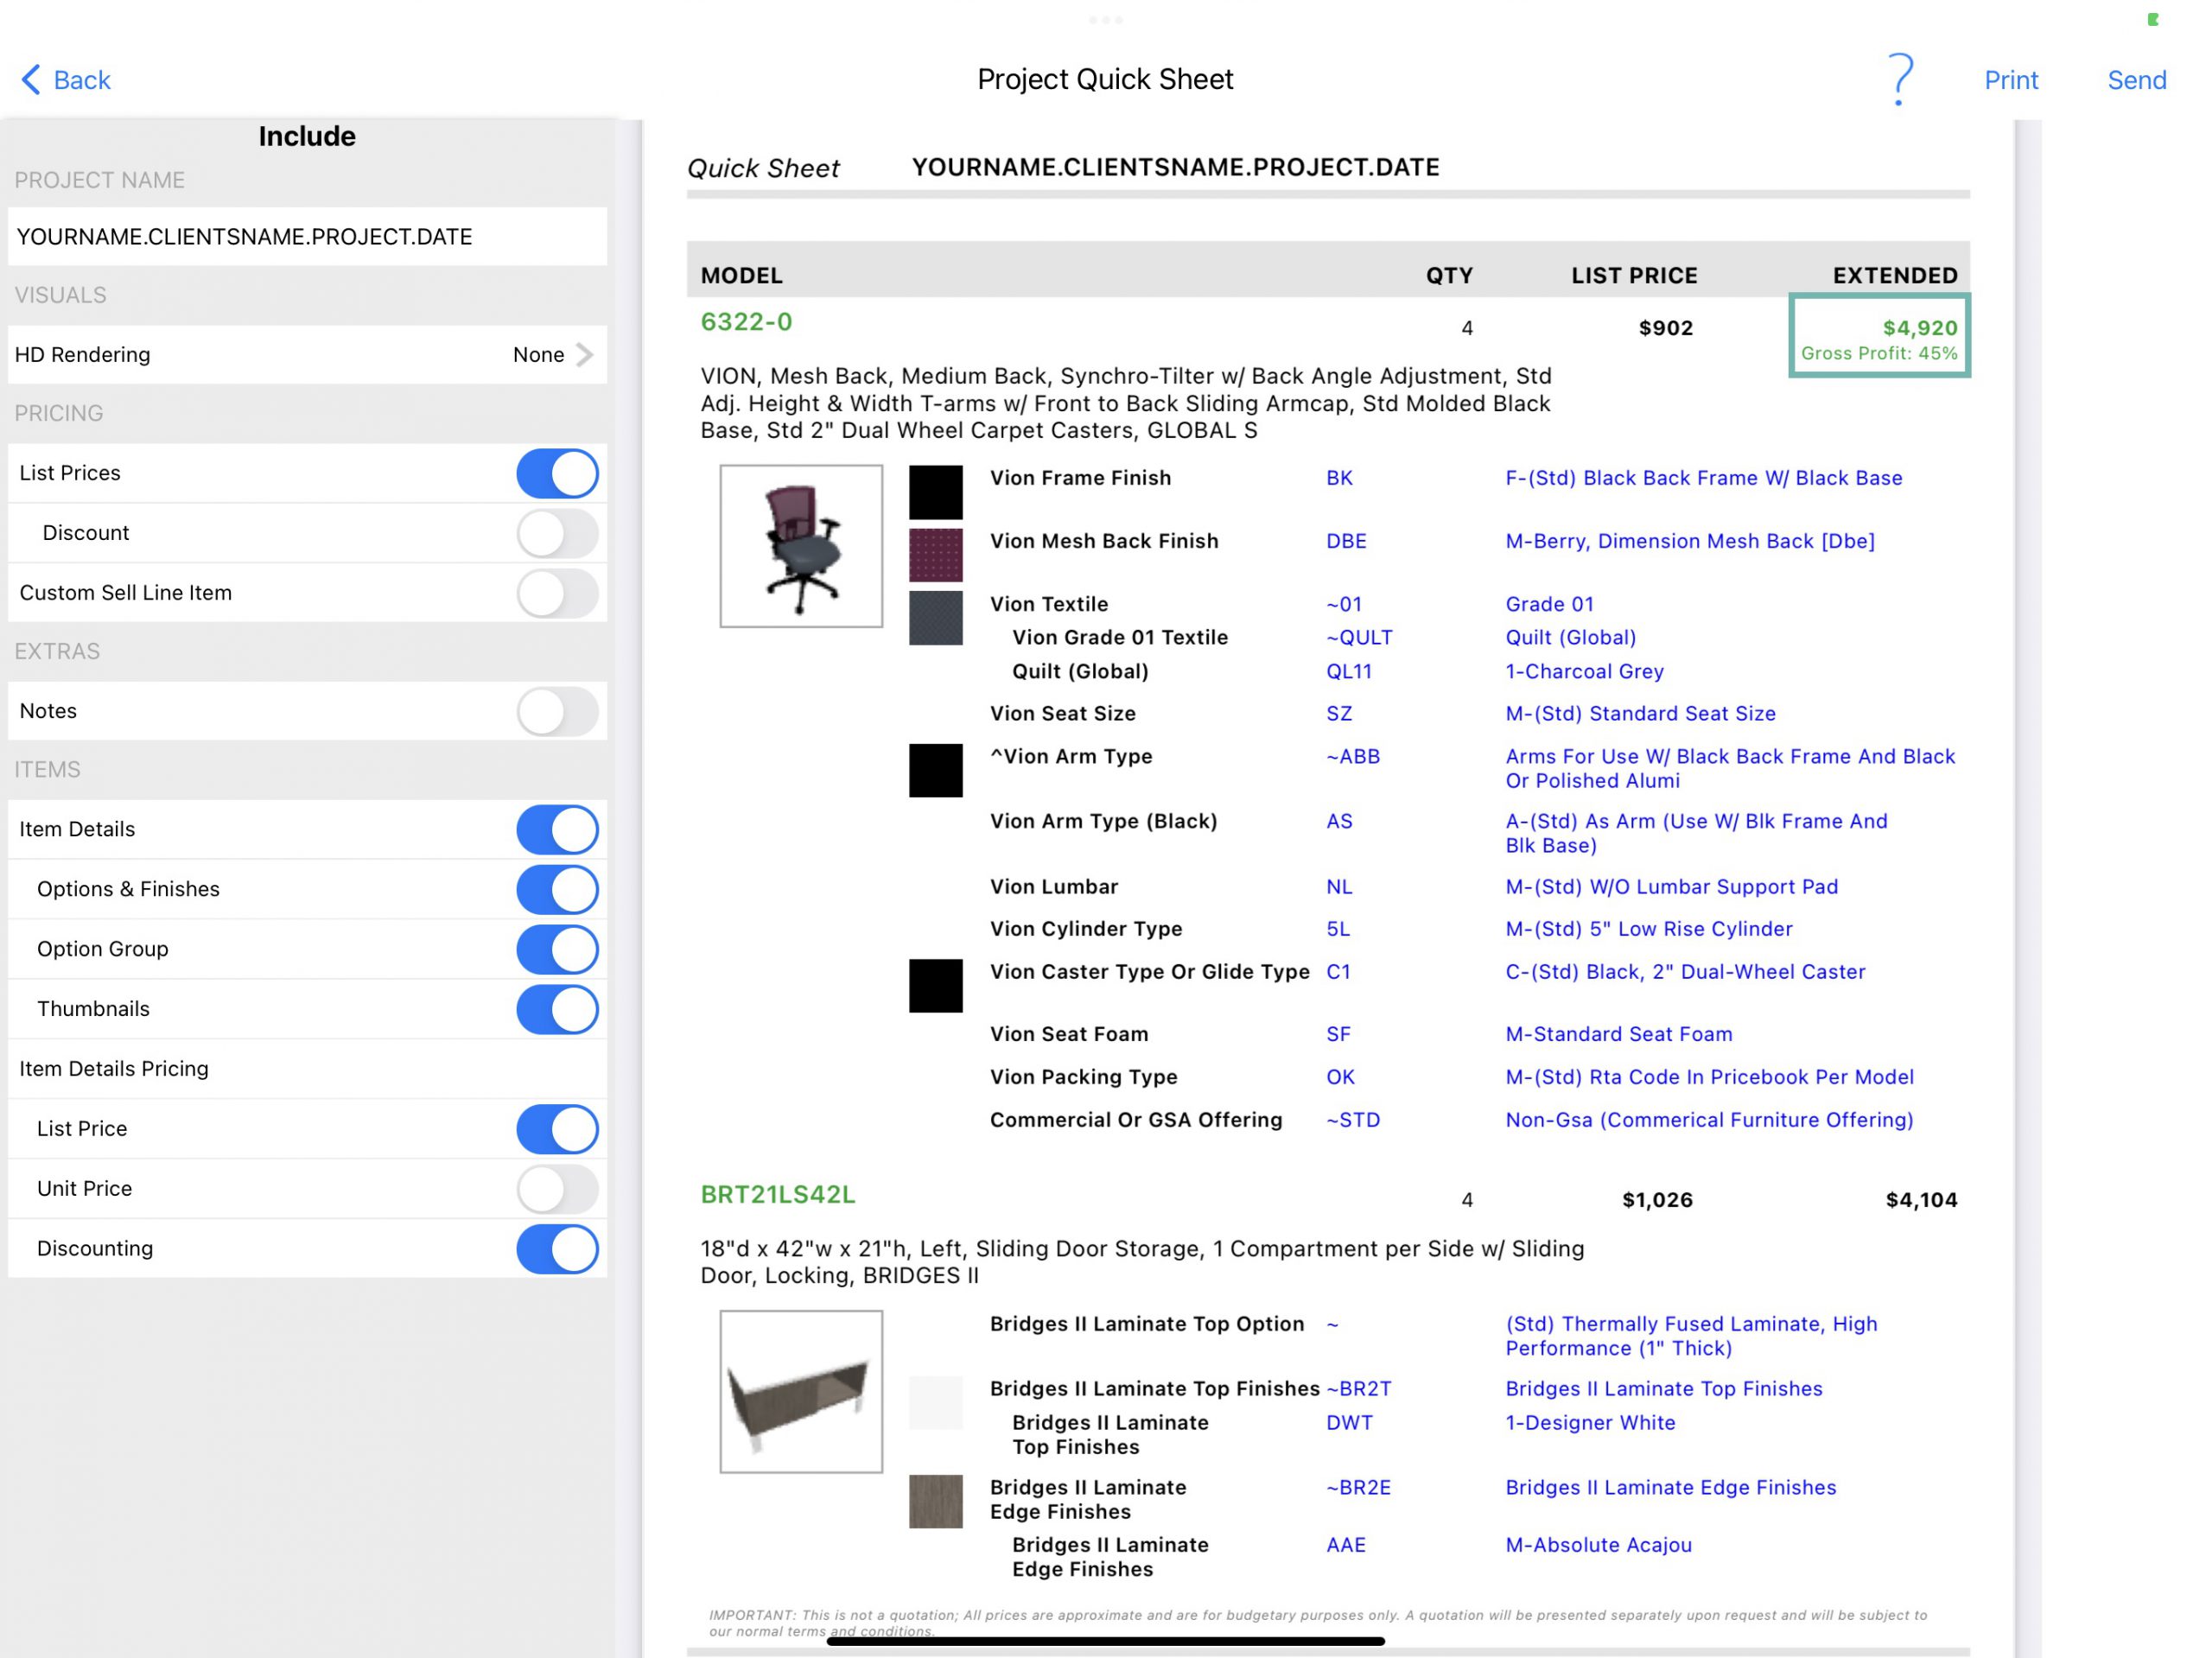
Task: Enable the Unit Price switch
Action: (557, 1189)
